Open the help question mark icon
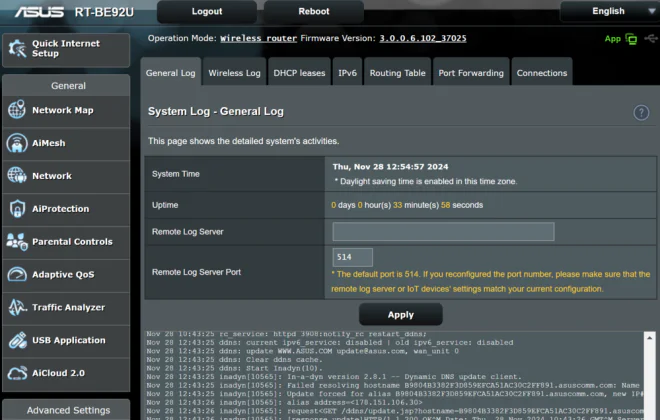Image resolution: width=660 pixels, height=420 pixels. (641, 112)
